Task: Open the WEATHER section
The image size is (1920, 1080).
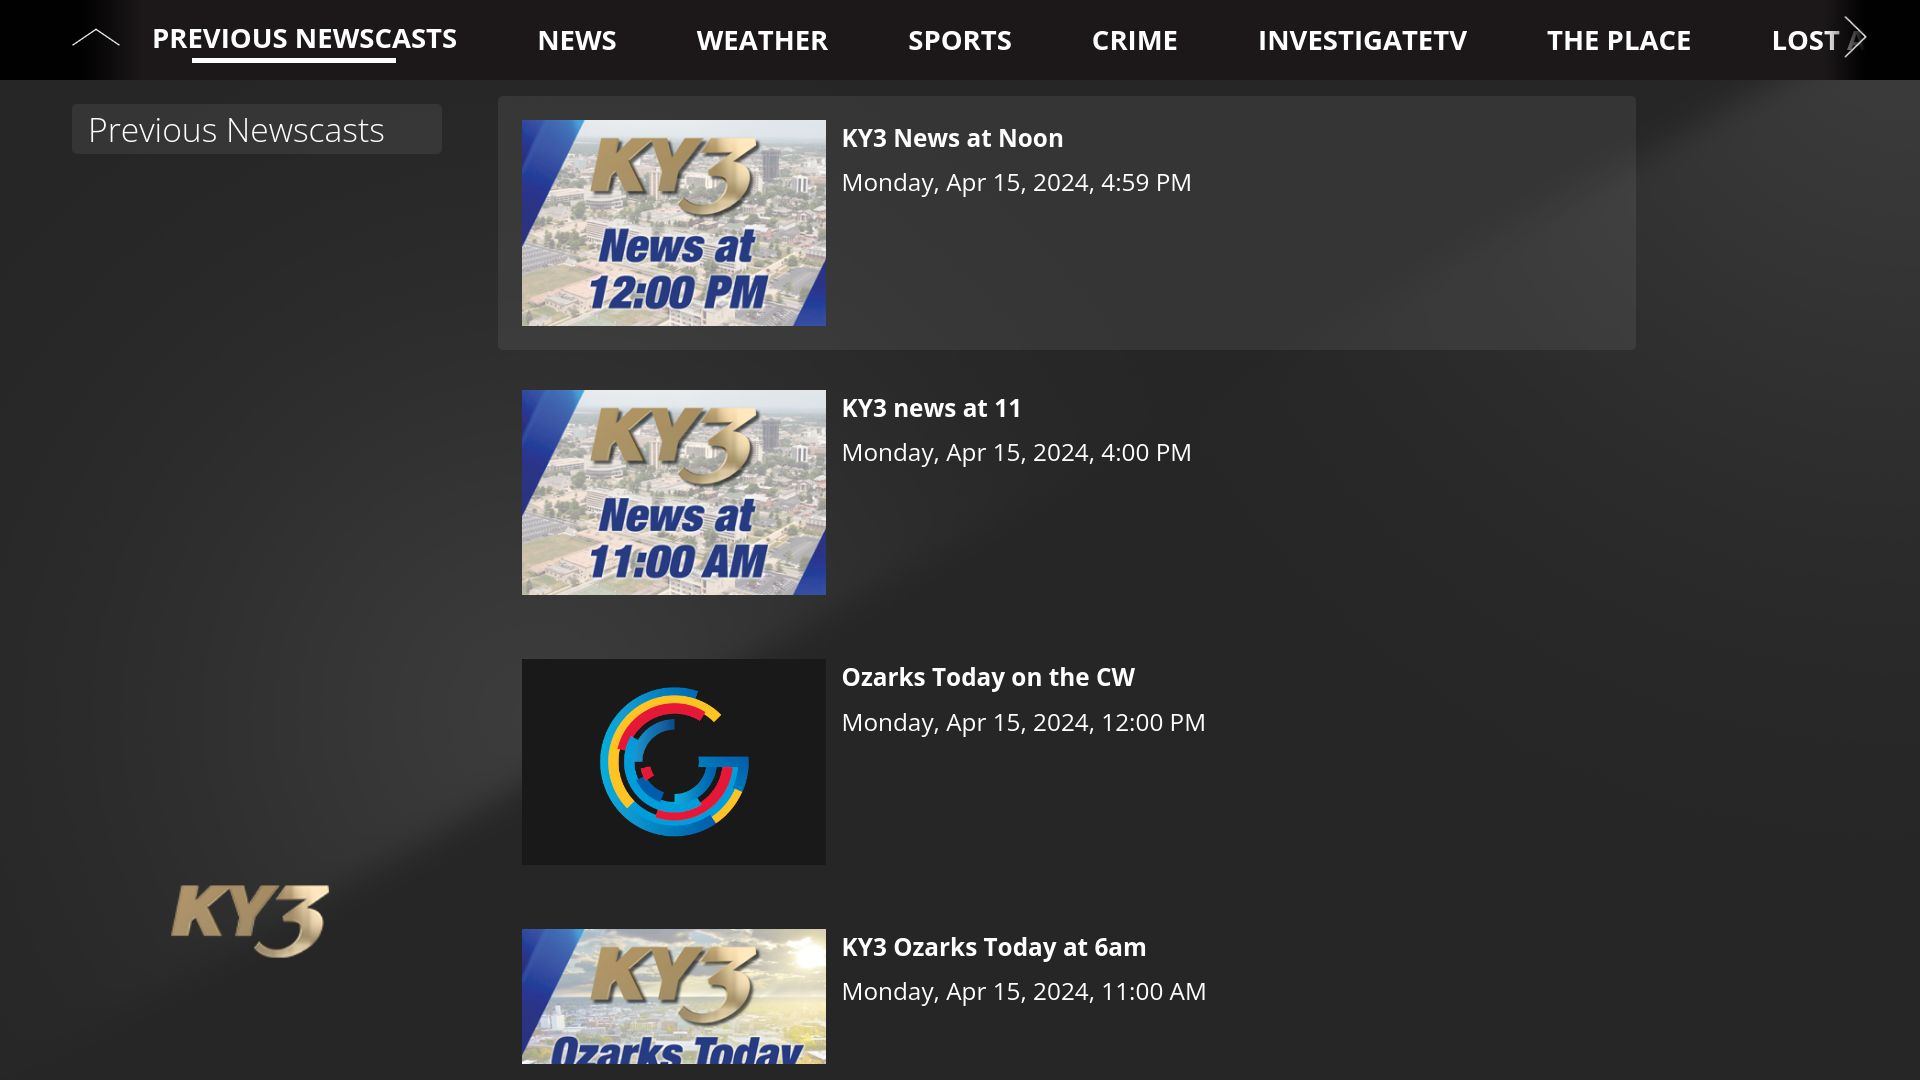Action: pyautogui.click(x=762, y=40)
